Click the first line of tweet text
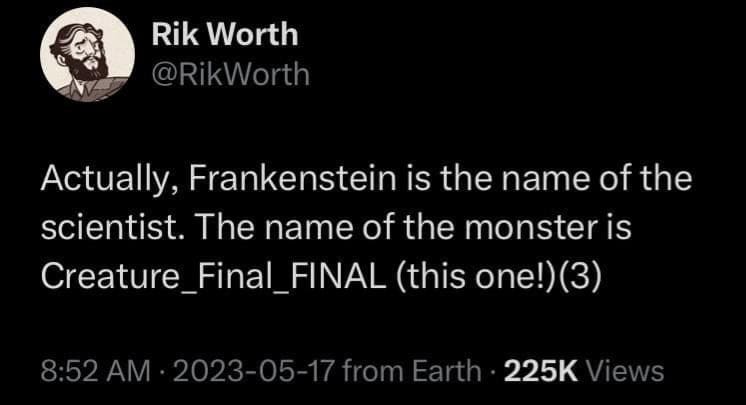746x405 pixels. point(366,184)
